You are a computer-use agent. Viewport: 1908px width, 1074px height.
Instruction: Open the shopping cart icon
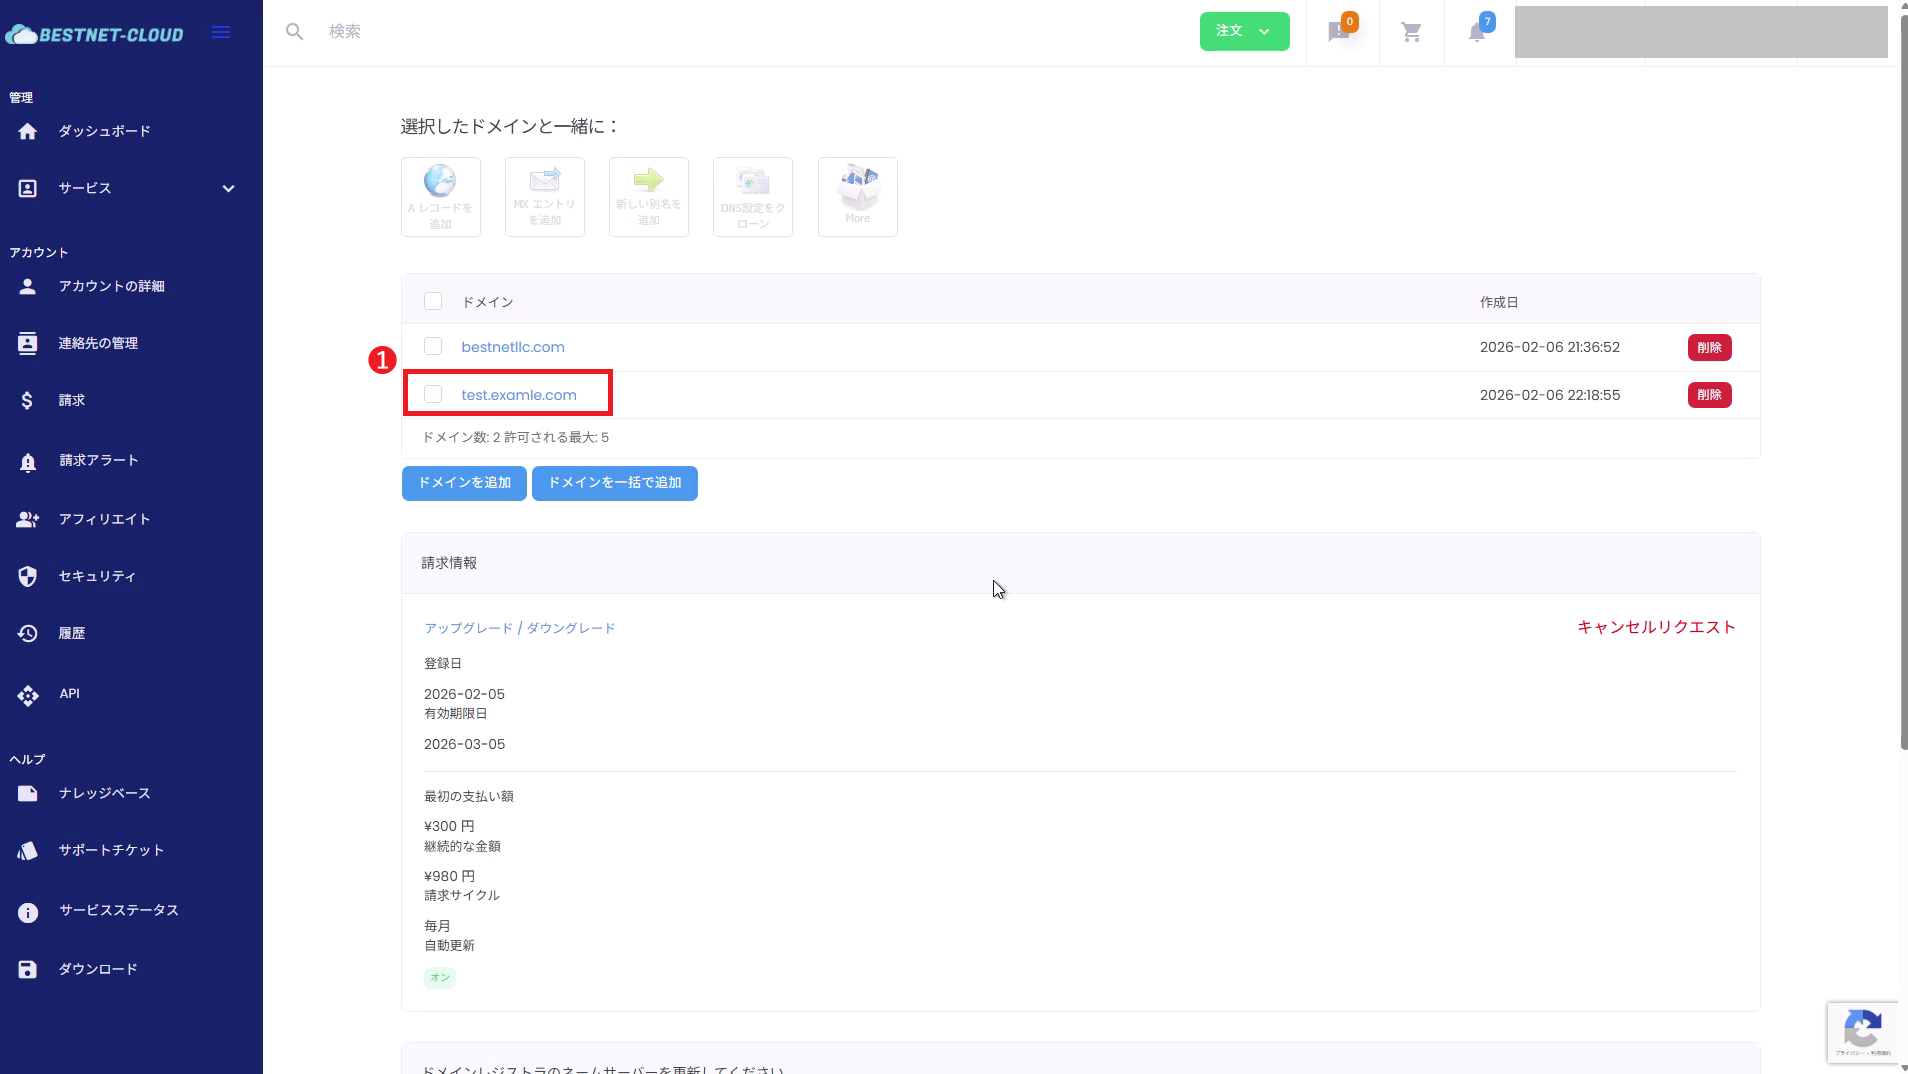(1411, 33)
